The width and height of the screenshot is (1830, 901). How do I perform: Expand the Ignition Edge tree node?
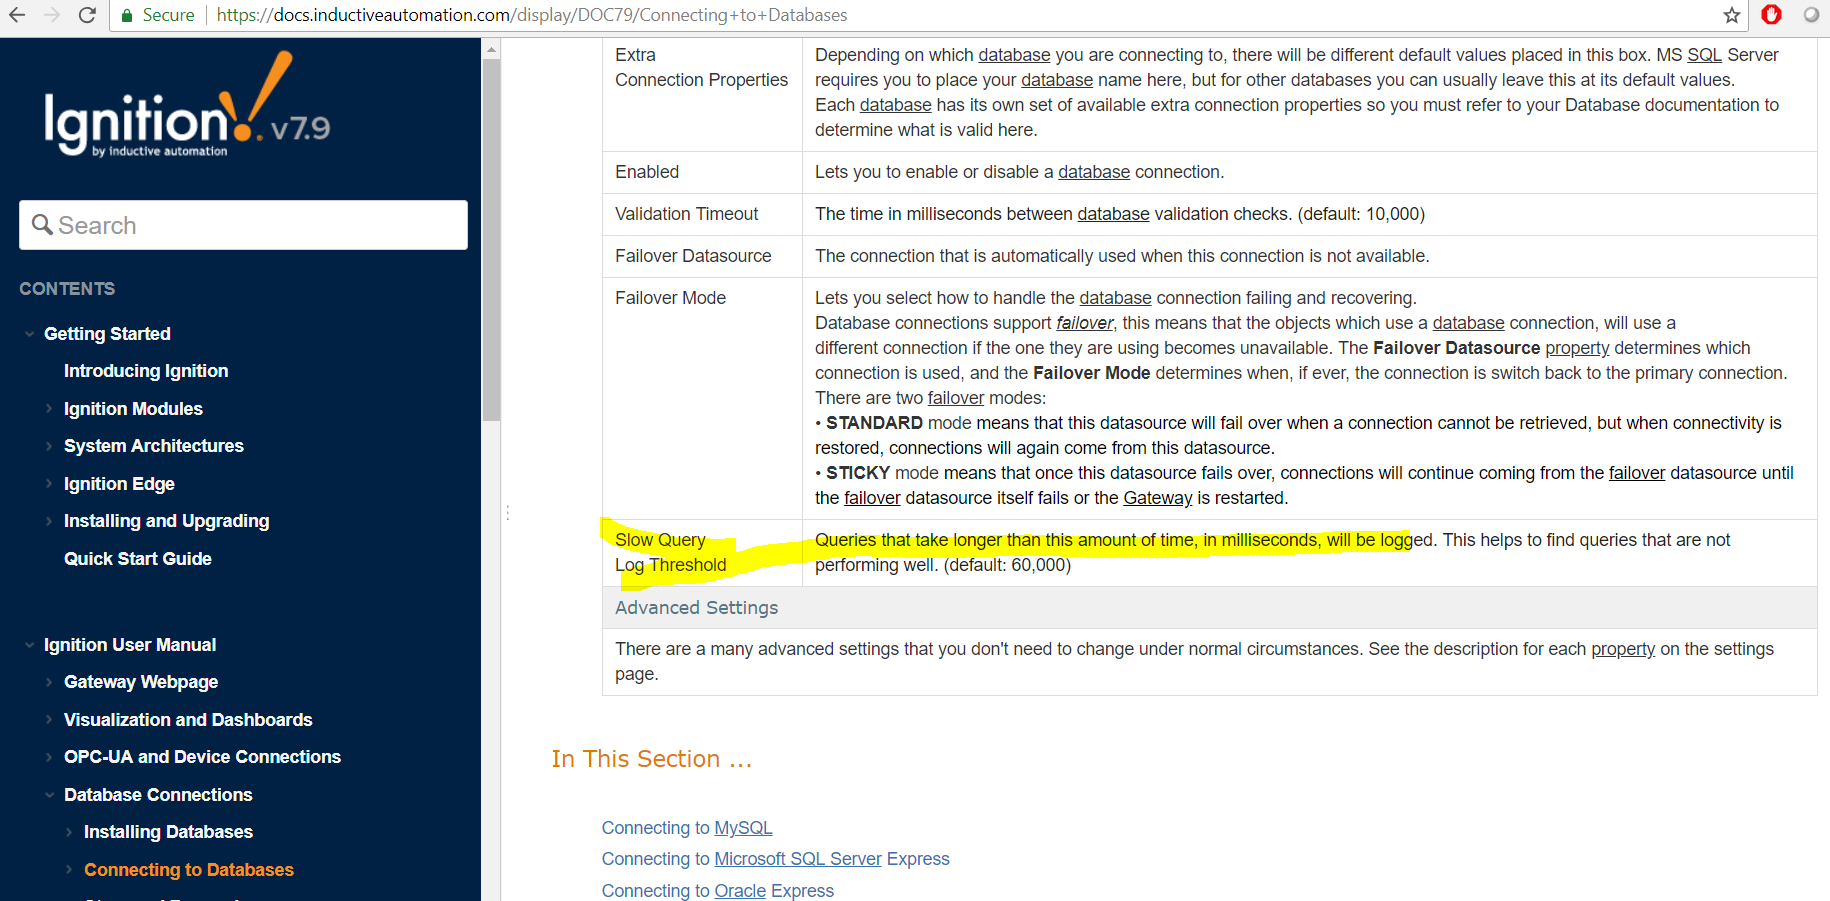pos(49,484)
